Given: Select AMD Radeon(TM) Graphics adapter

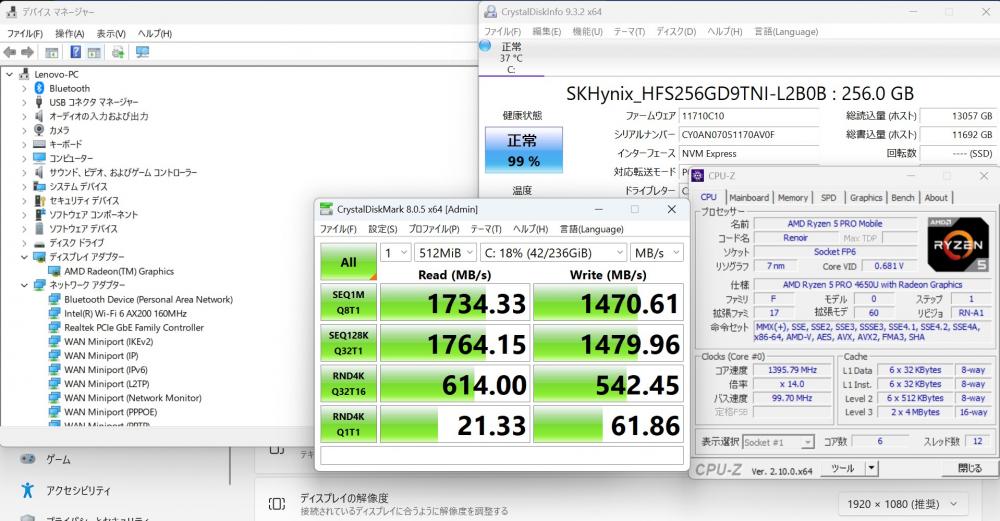Looking at the screenshot, I should point(119,271).
